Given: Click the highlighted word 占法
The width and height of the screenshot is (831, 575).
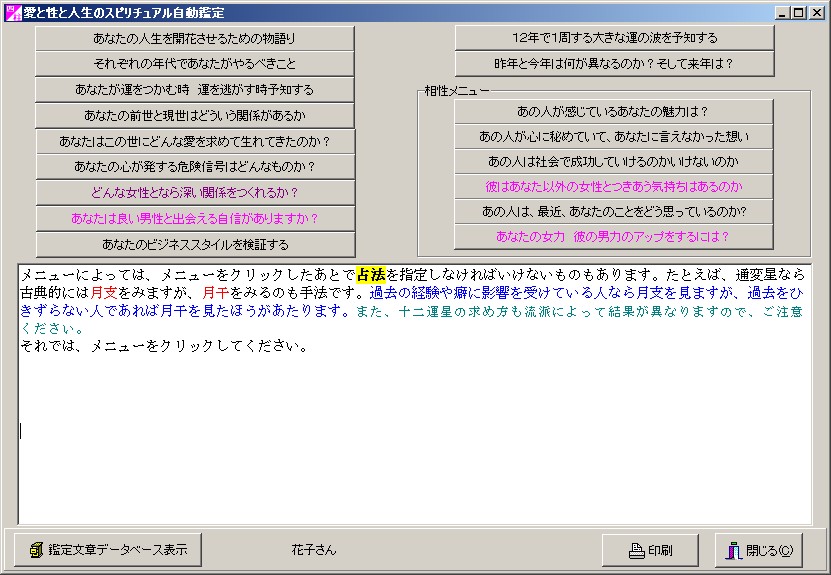Looking at the screenshot, I should point(371,275).
